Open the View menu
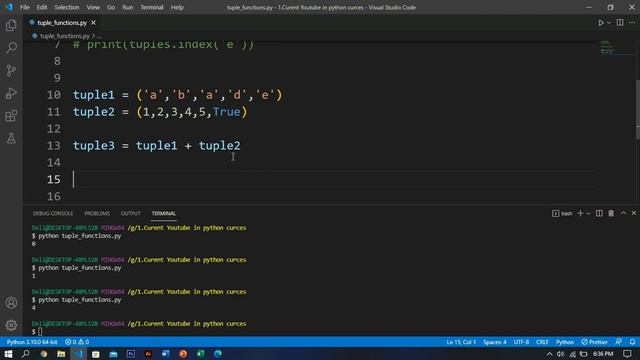The width and height of the screenshot is (640, 360). click(93, 7)
